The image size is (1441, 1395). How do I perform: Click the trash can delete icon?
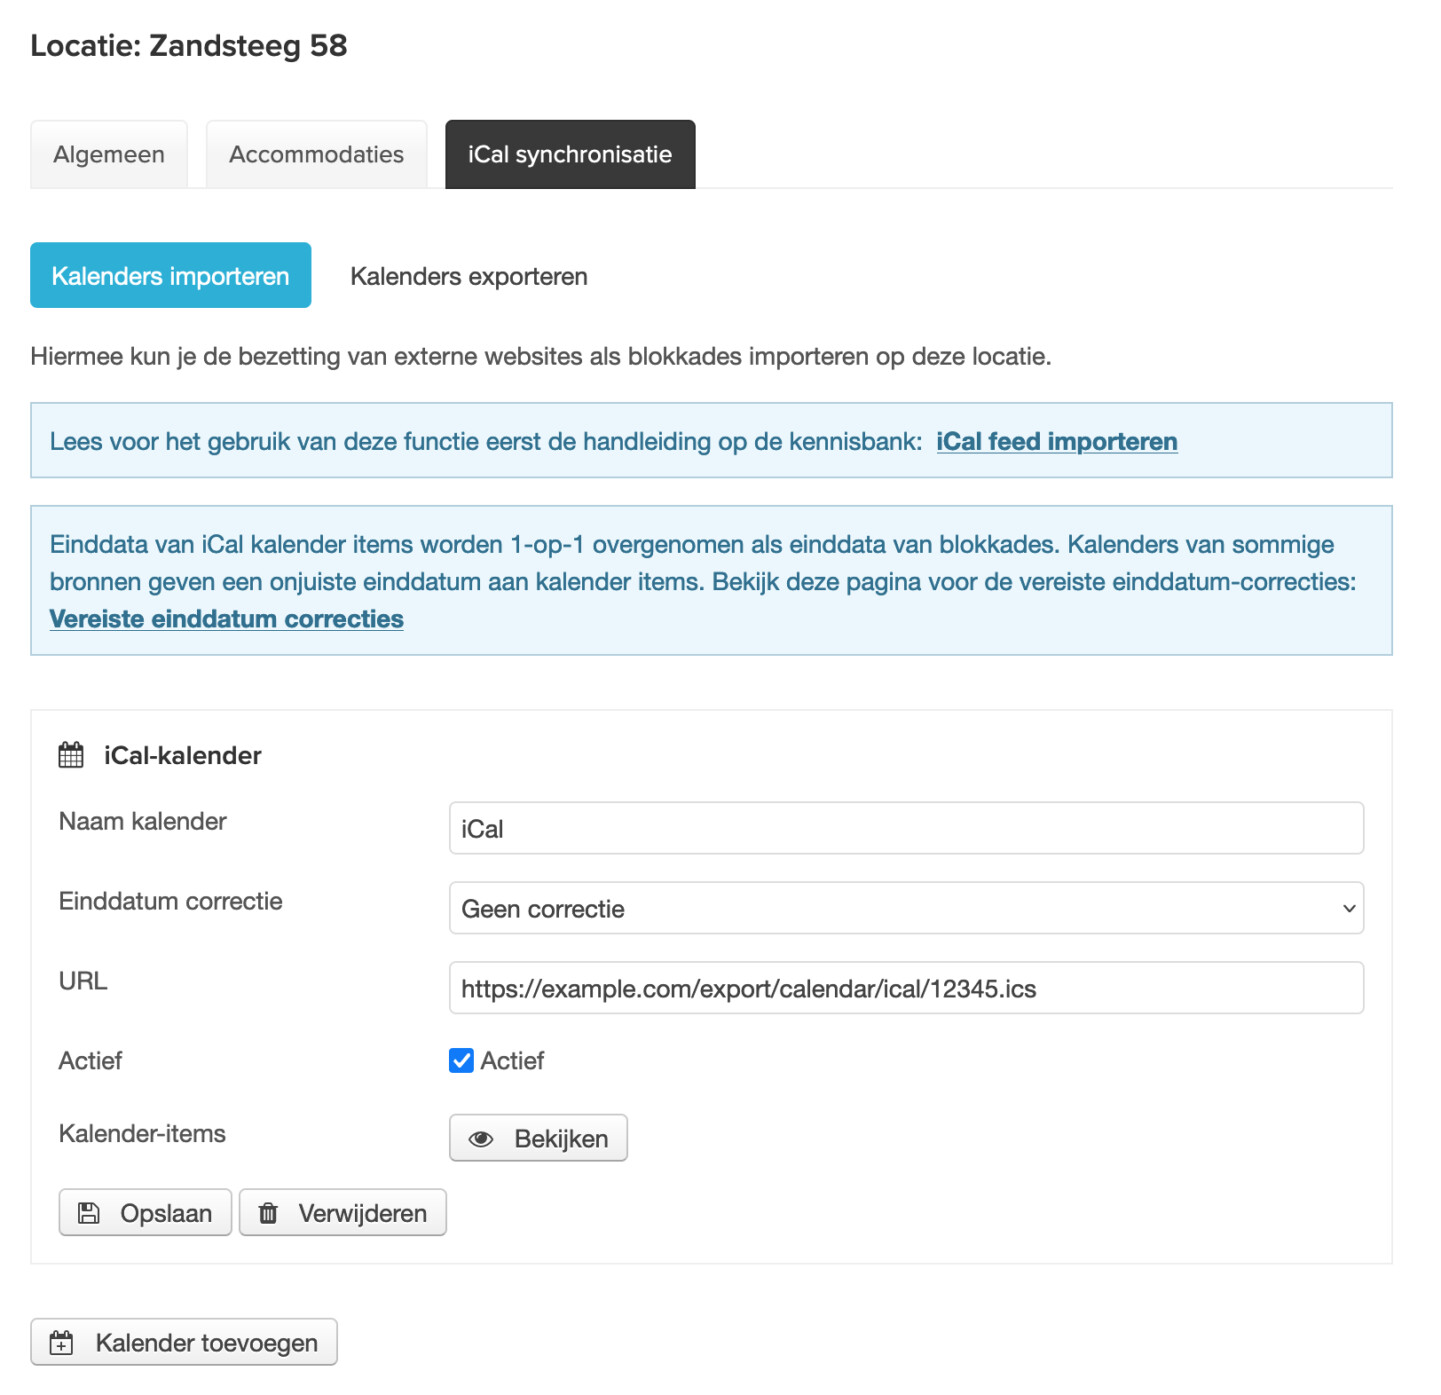click(x=268, y=1213)
